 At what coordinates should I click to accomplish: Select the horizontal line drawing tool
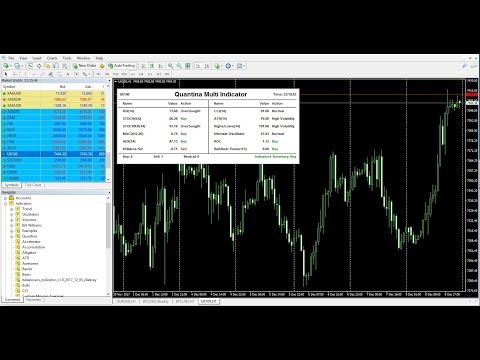coord(34,74)
